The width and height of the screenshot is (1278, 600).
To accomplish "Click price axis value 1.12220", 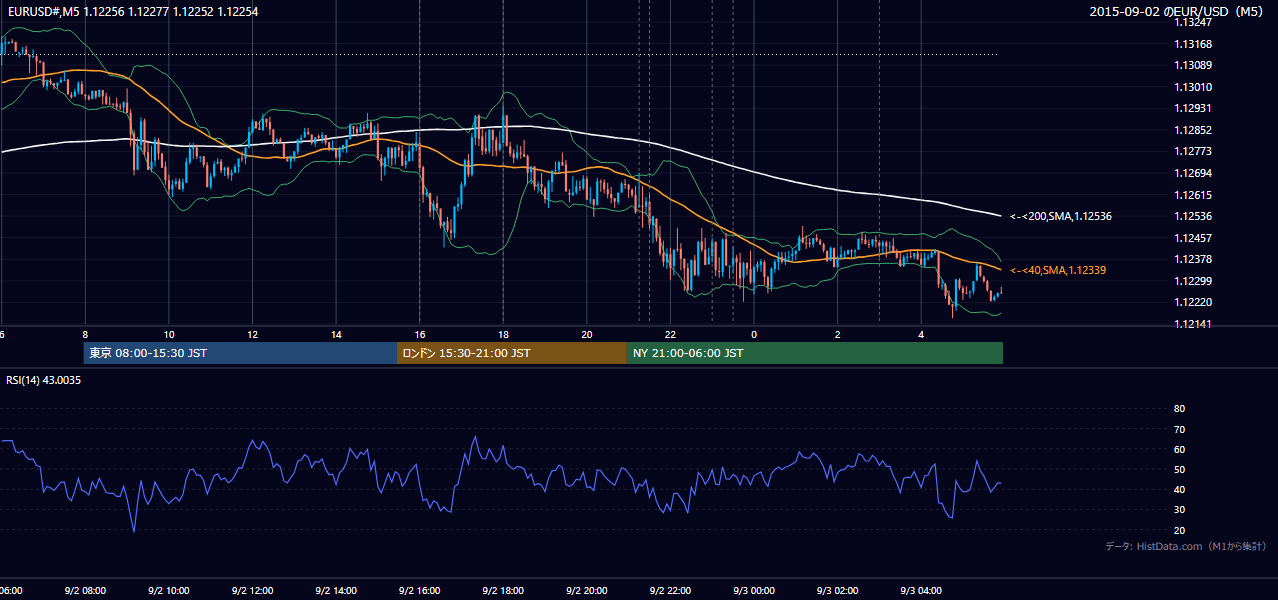I will point(1193,302).
